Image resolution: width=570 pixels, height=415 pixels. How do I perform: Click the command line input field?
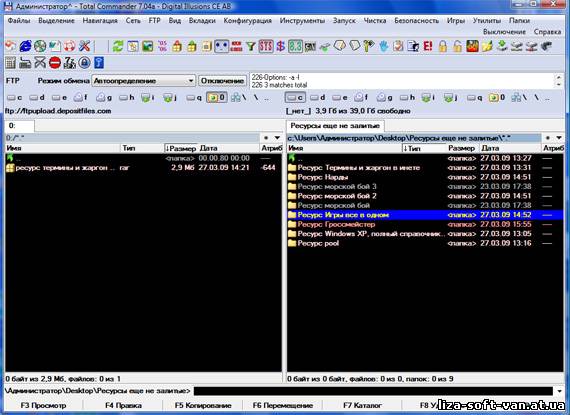[x=374, y=391]
